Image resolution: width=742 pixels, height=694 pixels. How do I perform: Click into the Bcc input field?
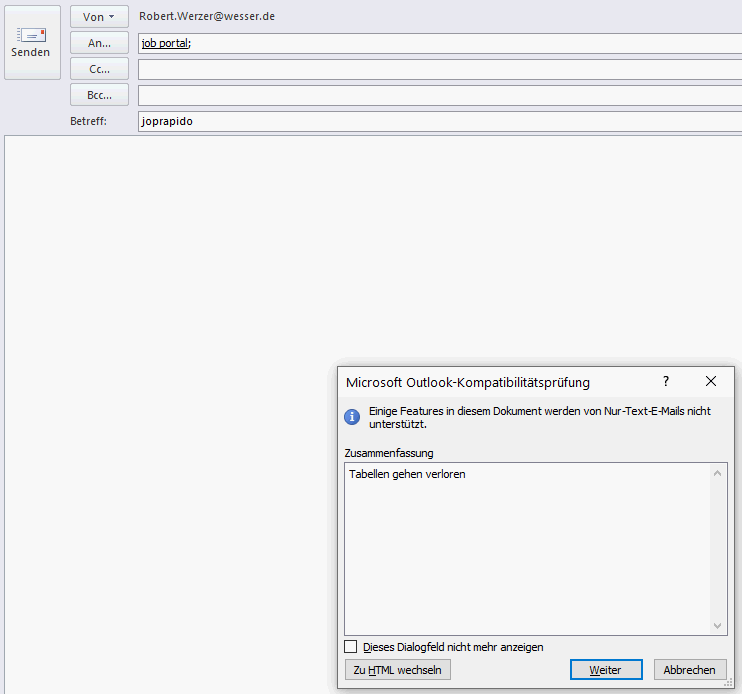tap(440, 96)
